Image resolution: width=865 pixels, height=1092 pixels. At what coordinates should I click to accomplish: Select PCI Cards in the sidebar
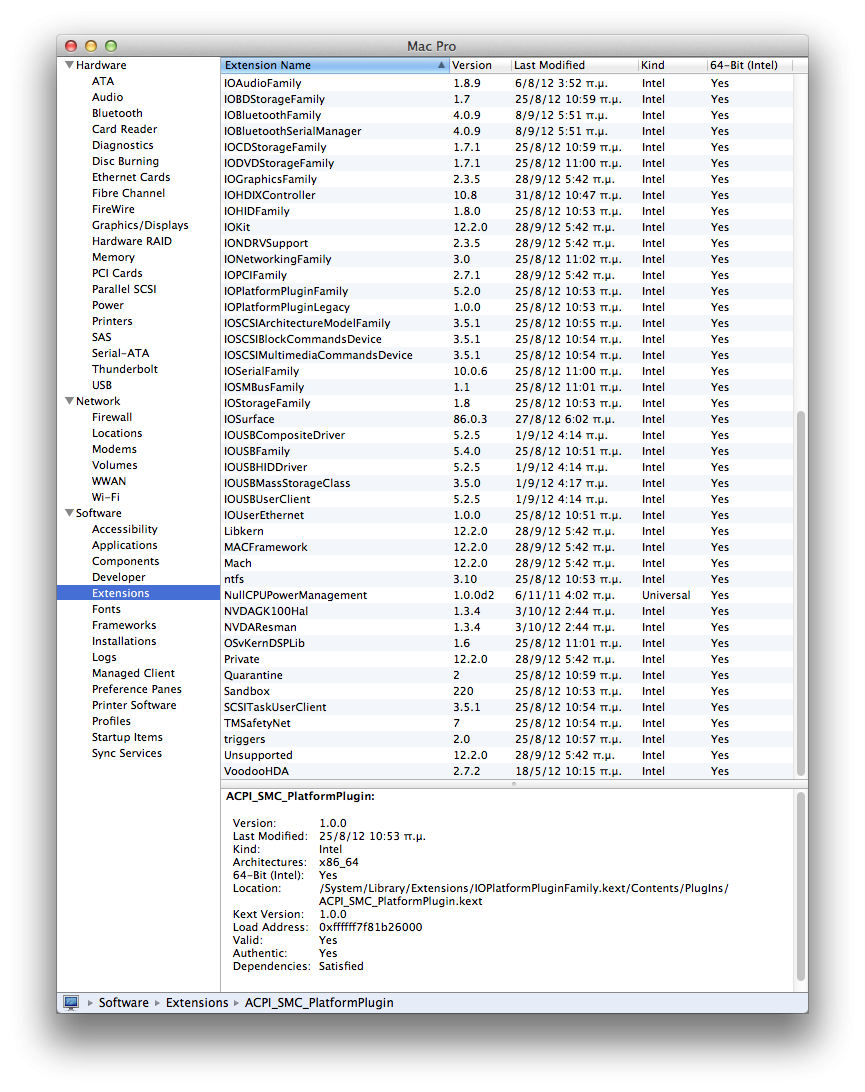(x=117, y=273)
